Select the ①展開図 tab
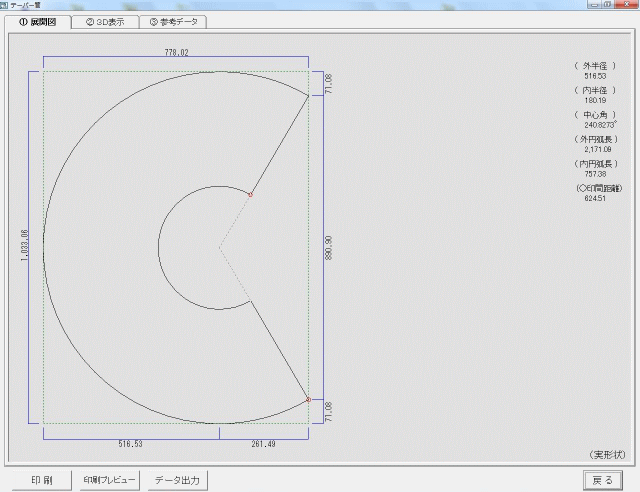 coord(38,22)
